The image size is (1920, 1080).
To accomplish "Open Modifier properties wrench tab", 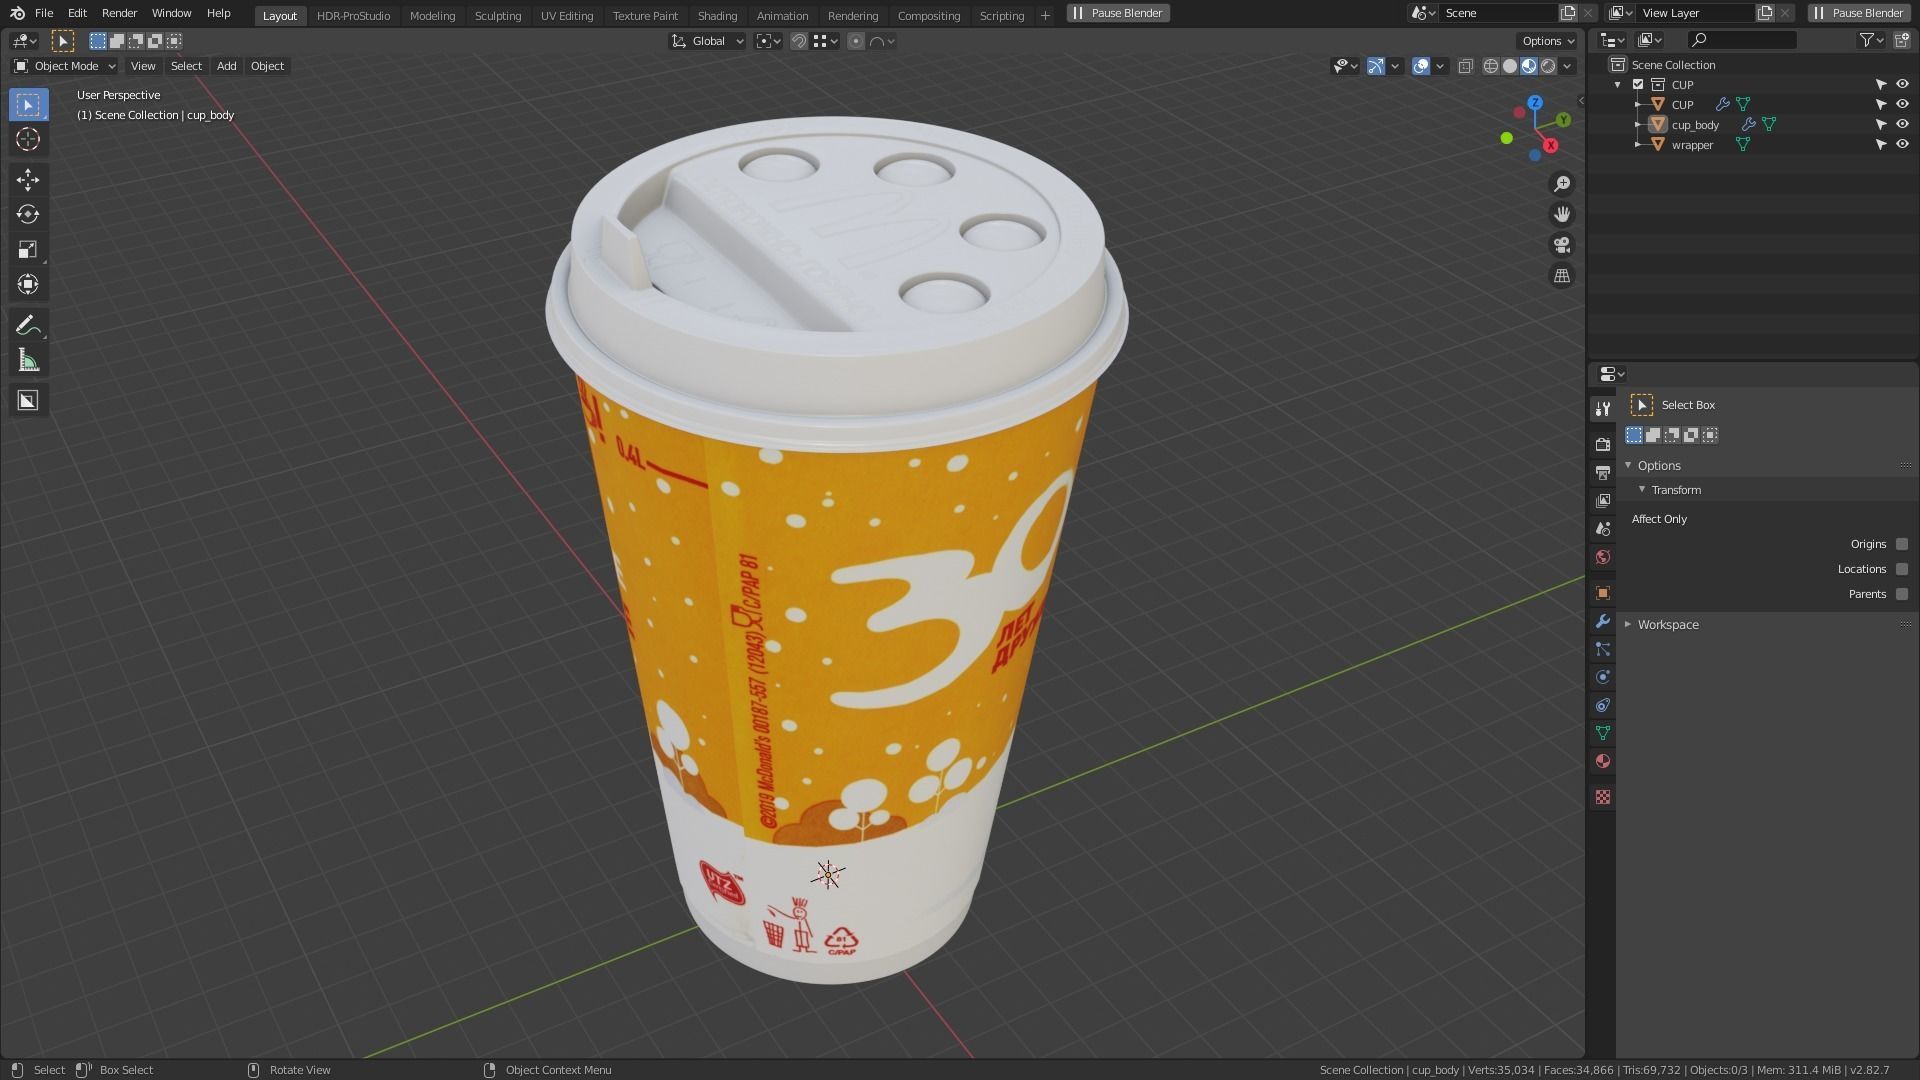I will [1603, 621].
